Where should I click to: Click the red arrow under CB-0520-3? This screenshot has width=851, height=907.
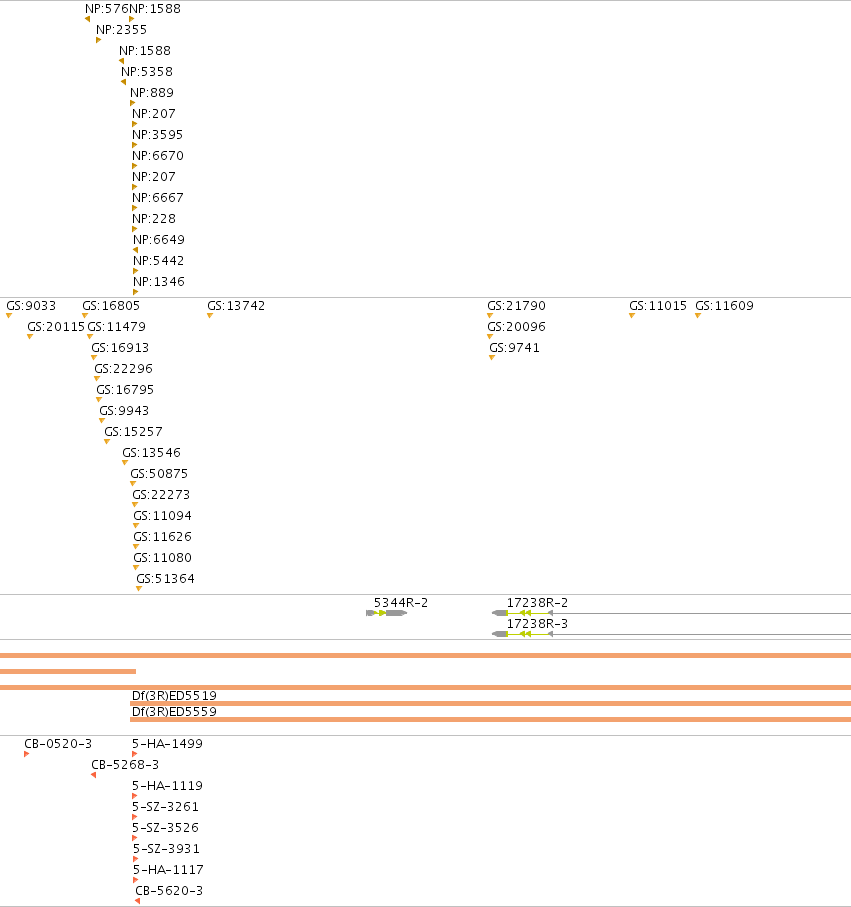(x=27, y=754)
